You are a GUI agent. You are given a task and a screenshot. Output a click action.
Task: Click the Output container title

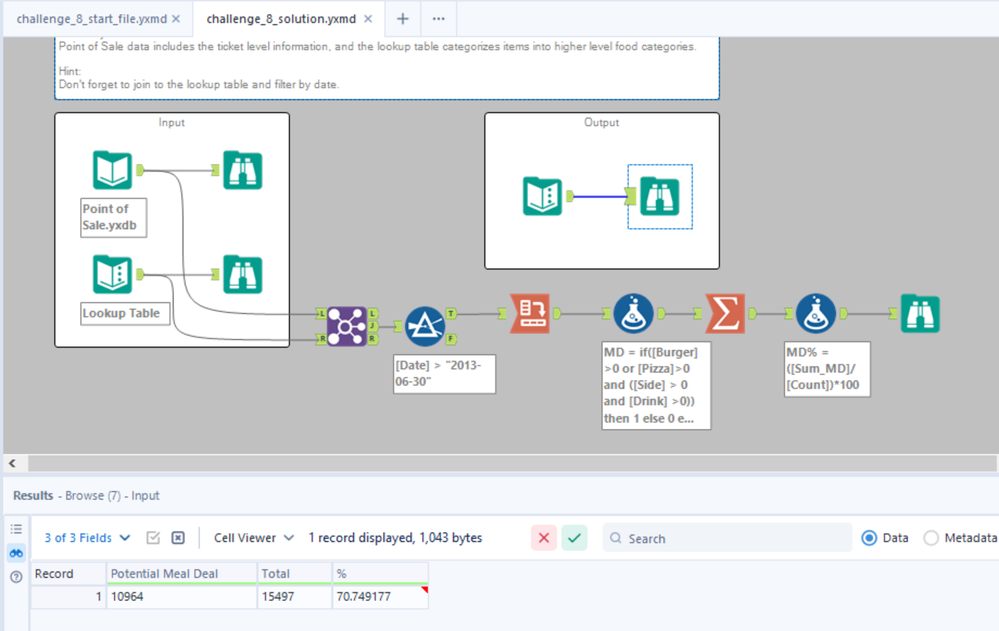[601, 122]
